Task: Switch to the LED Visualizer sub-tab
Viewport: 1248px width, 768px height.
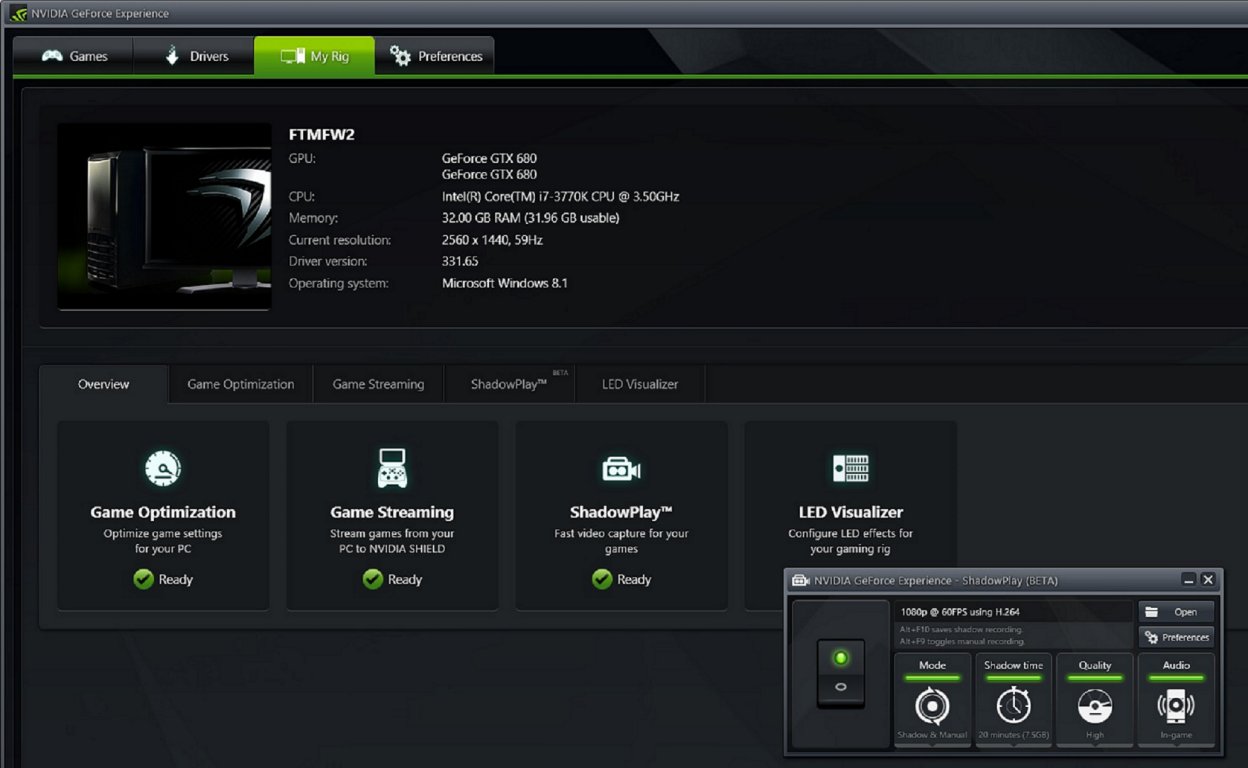Action: (640, 384)
